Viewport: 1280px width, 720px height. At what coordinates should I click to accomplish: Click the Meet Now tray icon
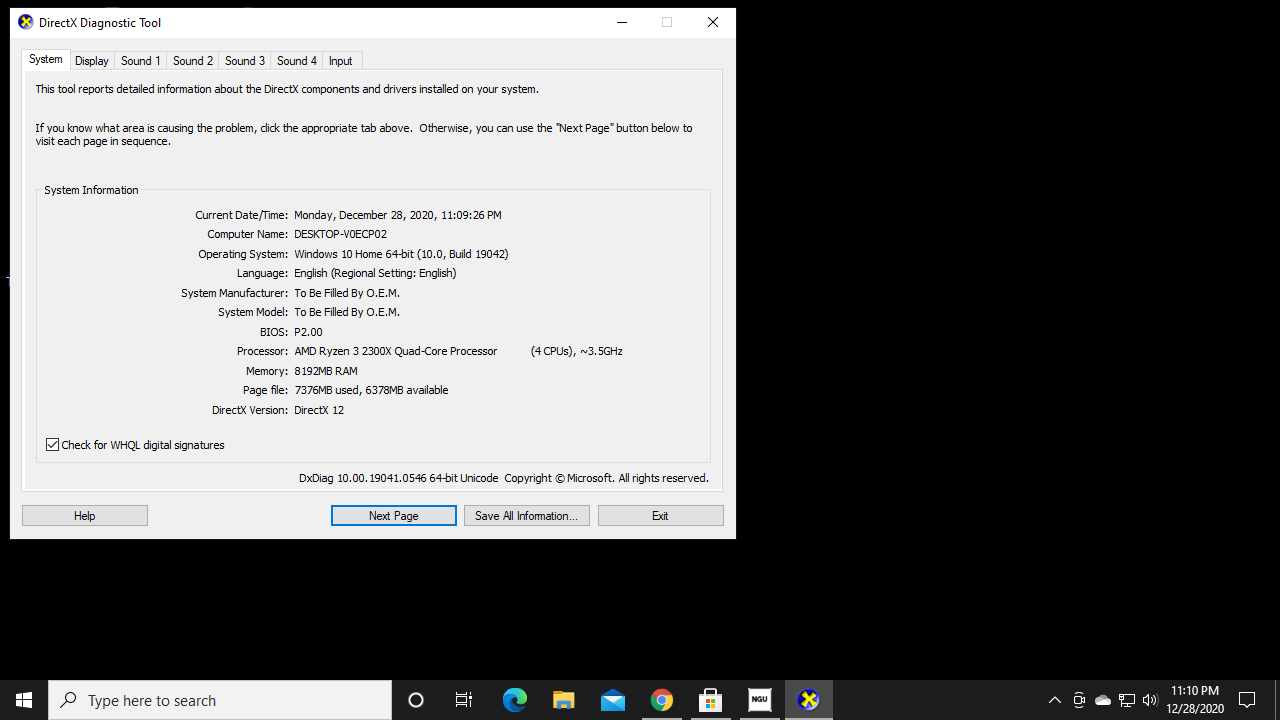[1079, 700]
